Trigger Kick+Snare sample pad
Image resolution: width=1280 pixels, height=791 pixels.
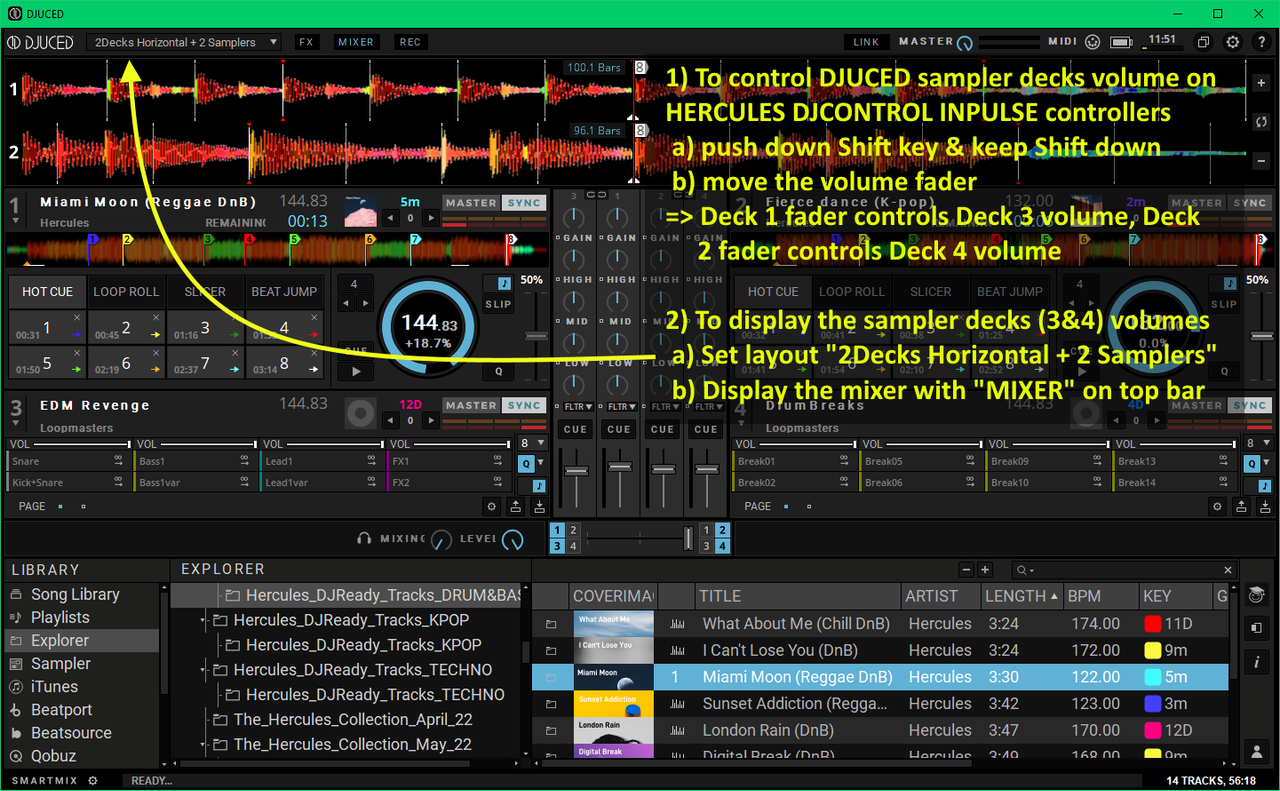click(x=68, y=483)
